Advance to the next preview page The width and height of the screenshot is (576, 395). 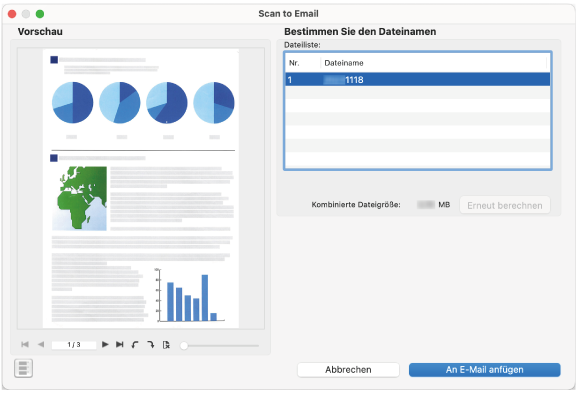105,344
